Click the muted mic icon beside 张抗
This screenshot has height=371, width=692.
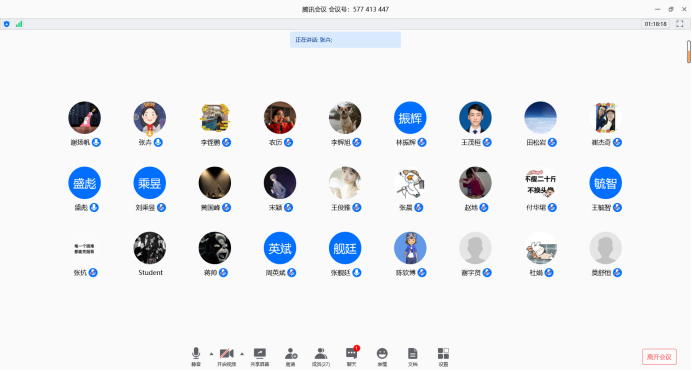tap(93, 273)
